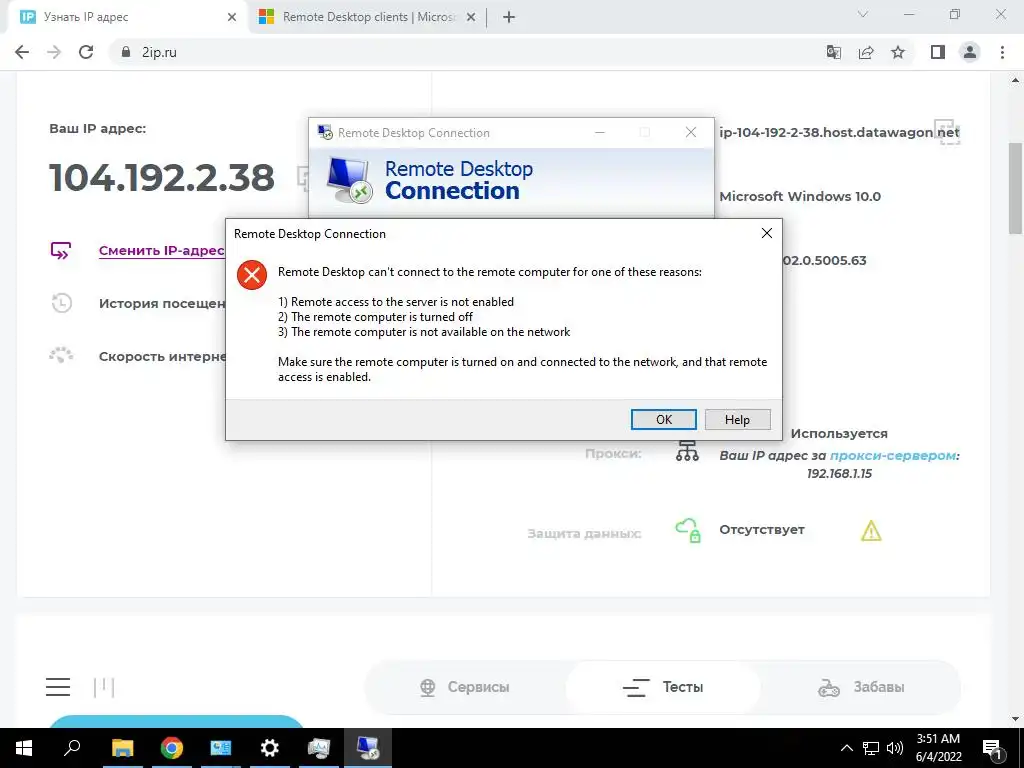Open Chrome profile avatar
The width and height of the screenshot is (1024, 768).
coord(970,52)
